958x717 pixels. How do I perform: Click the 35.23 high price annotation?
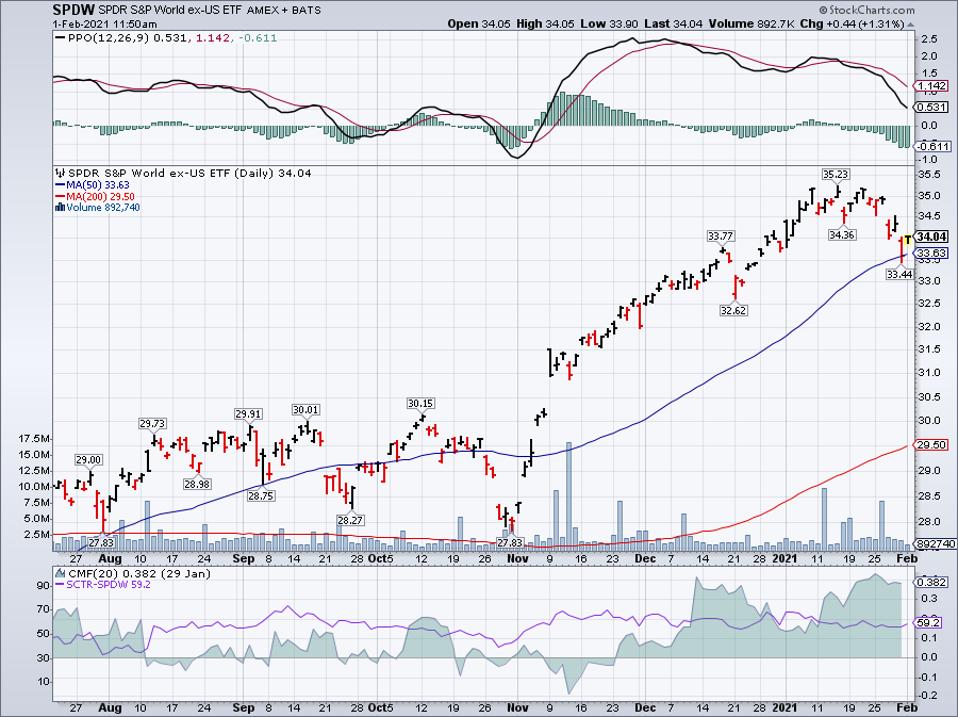coord(835,174)
